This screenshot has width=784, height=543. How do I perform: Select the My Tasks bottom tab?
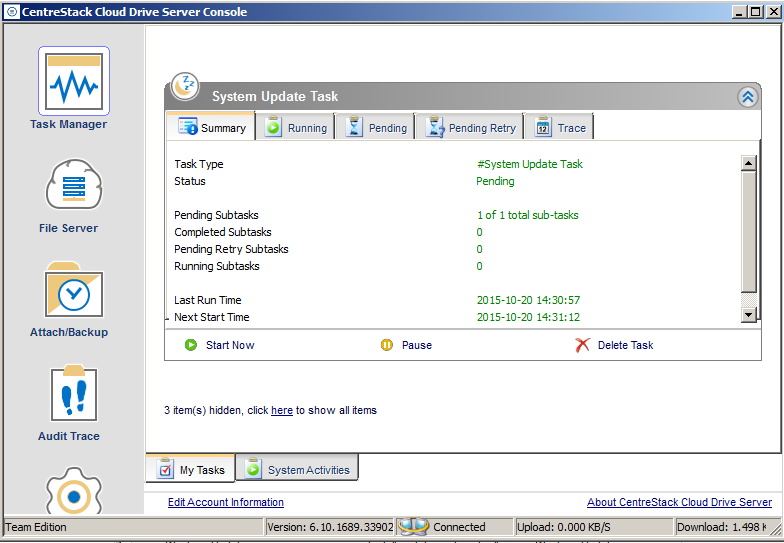[190, 469]
